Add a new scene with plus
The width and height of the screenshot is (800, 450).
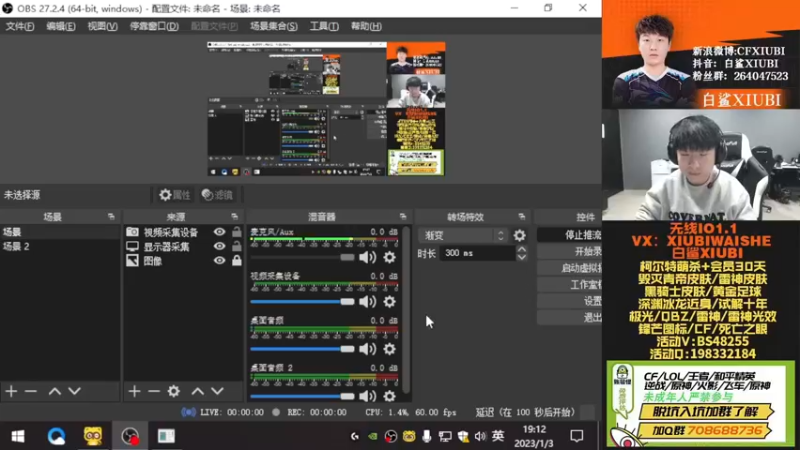pos(11,391)
